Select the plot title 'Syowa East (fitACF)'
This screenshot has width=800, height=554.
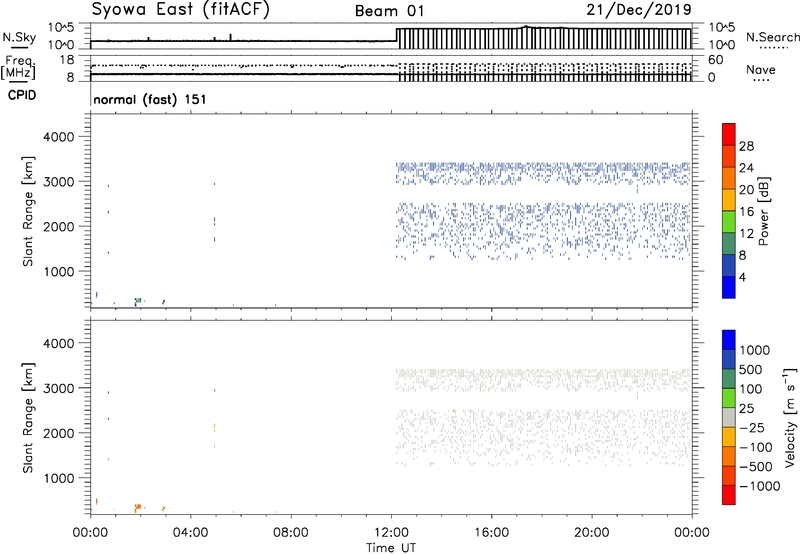tap(180, 10)
